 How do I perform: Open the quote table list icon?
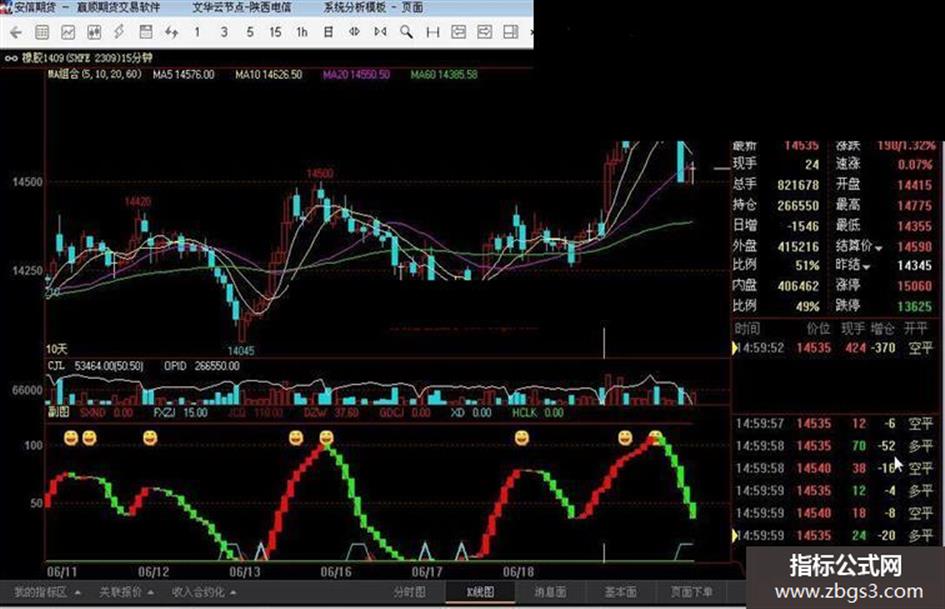42,32
